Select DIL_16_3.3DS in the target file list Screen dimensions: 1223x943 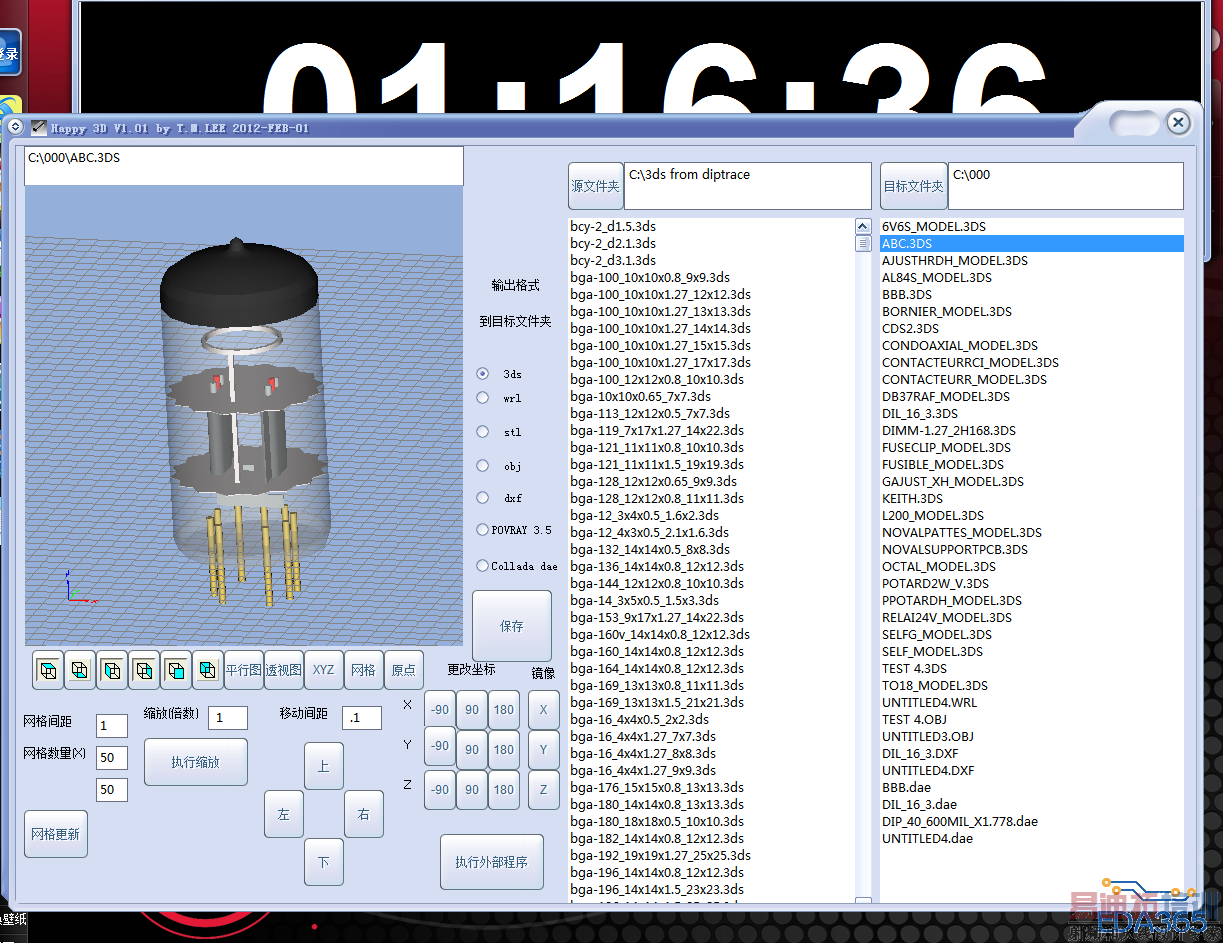click(x=919, y=413)
